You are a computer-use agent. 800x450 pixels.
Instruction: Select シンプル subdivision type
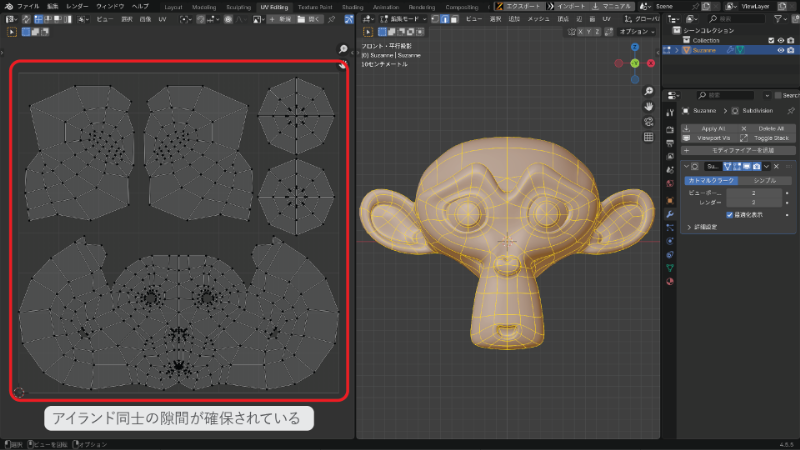[765, 181]
